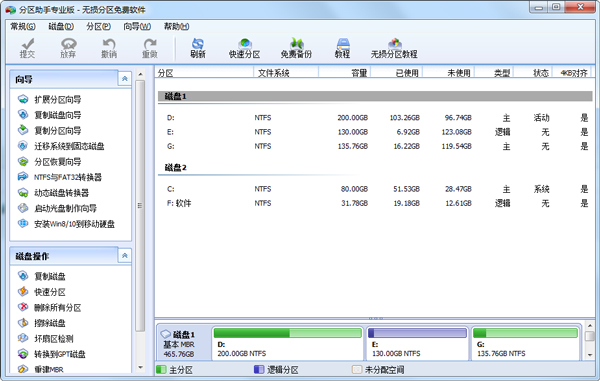Click the 主分区 green legend swatch
Viewport: 600px width, 381px height.
pyautogui.click(x=161, y=370)
